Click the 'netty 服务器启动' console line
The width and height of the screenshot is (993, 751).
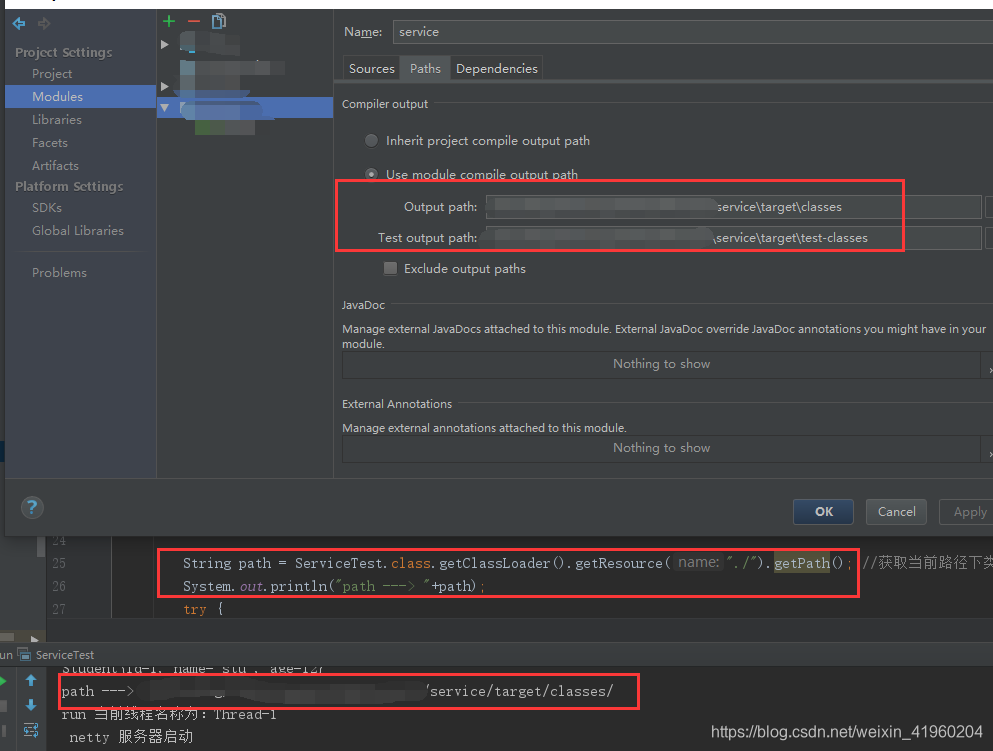coord(131,736)
